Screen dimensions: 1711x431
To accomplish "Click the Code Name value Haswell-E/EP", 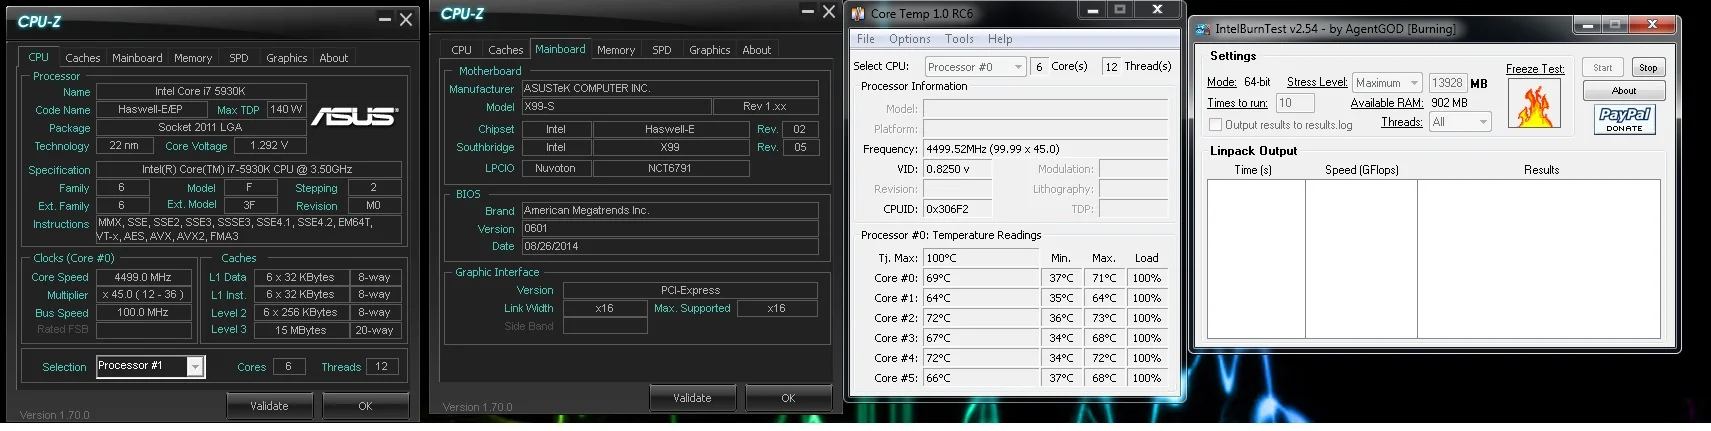I will coord(150,110).
